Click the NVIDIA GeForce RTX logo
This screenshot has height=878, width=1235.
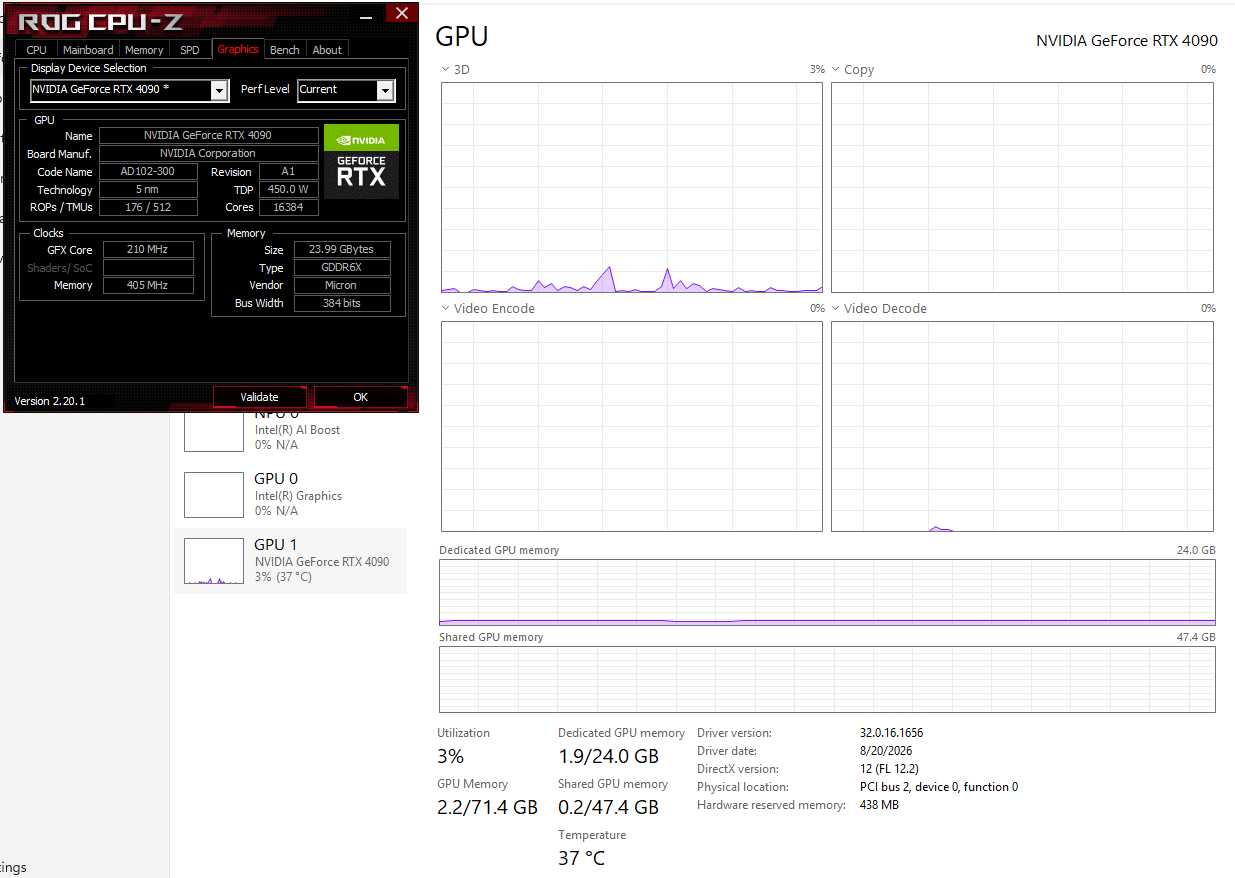click(361, 161)
